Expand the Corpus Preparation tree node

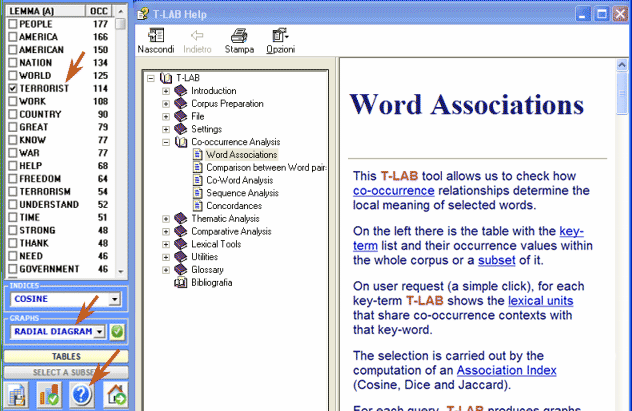pos(166,104)
